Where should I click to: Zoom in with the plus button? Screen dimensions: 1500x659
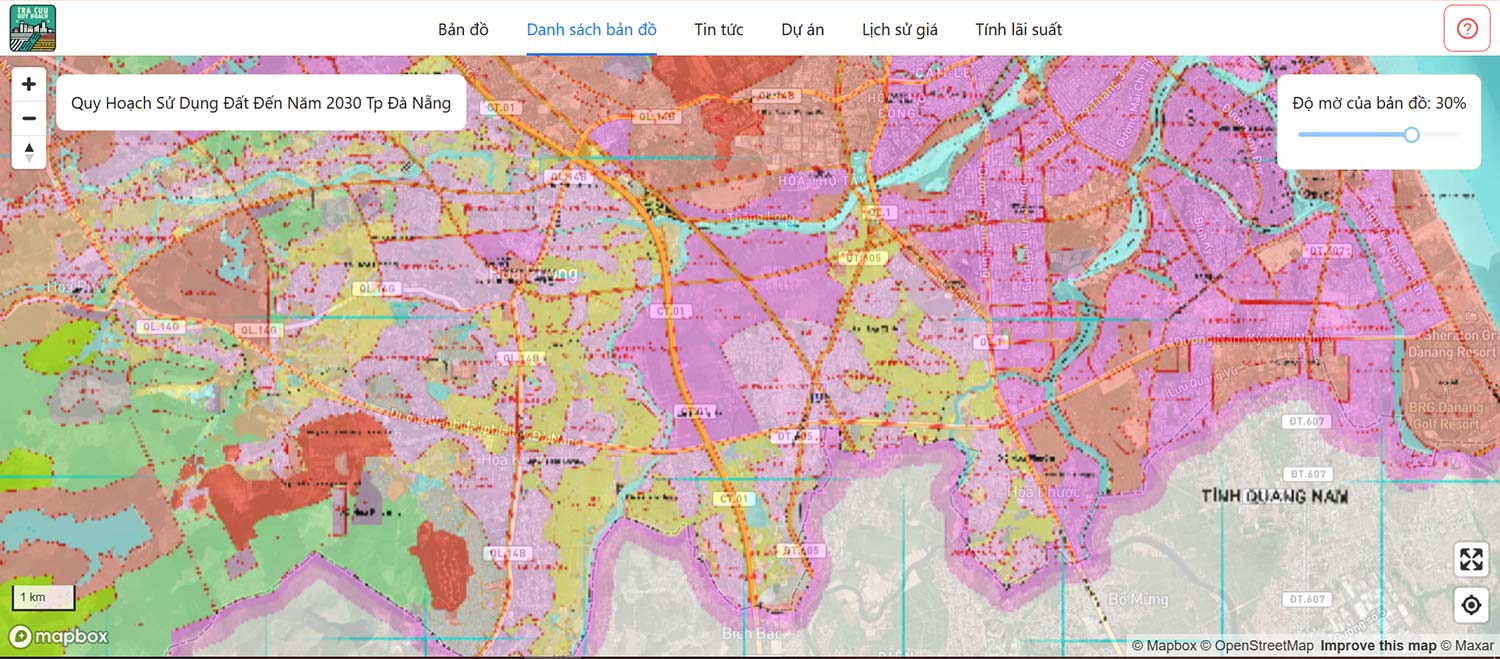(29, 84)
